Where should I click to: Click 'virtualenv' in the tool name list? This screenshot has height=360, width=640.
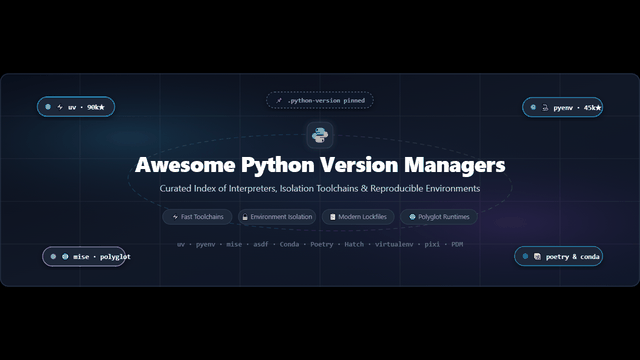click(x=394, y=244)
